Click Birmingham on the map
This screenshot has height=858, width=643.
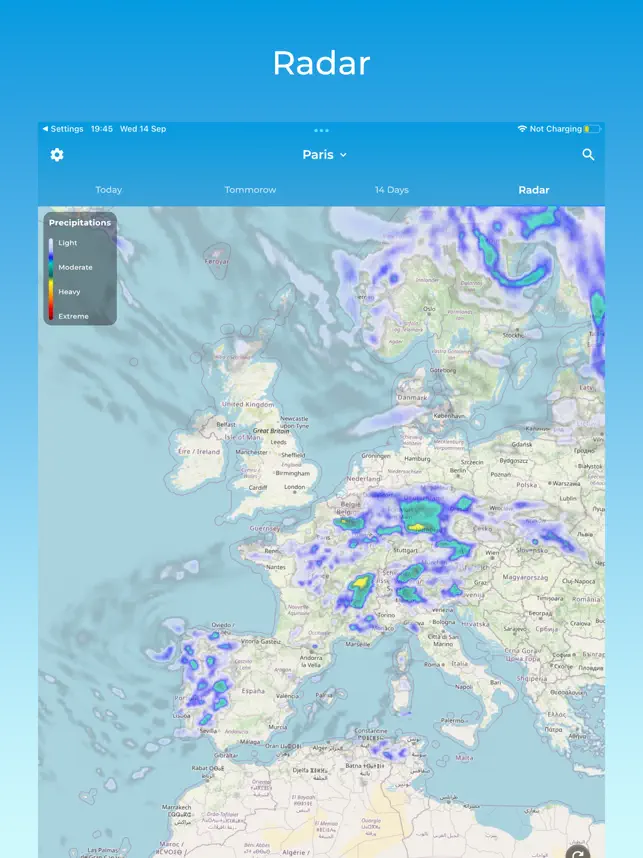click(x=292, y=473)
